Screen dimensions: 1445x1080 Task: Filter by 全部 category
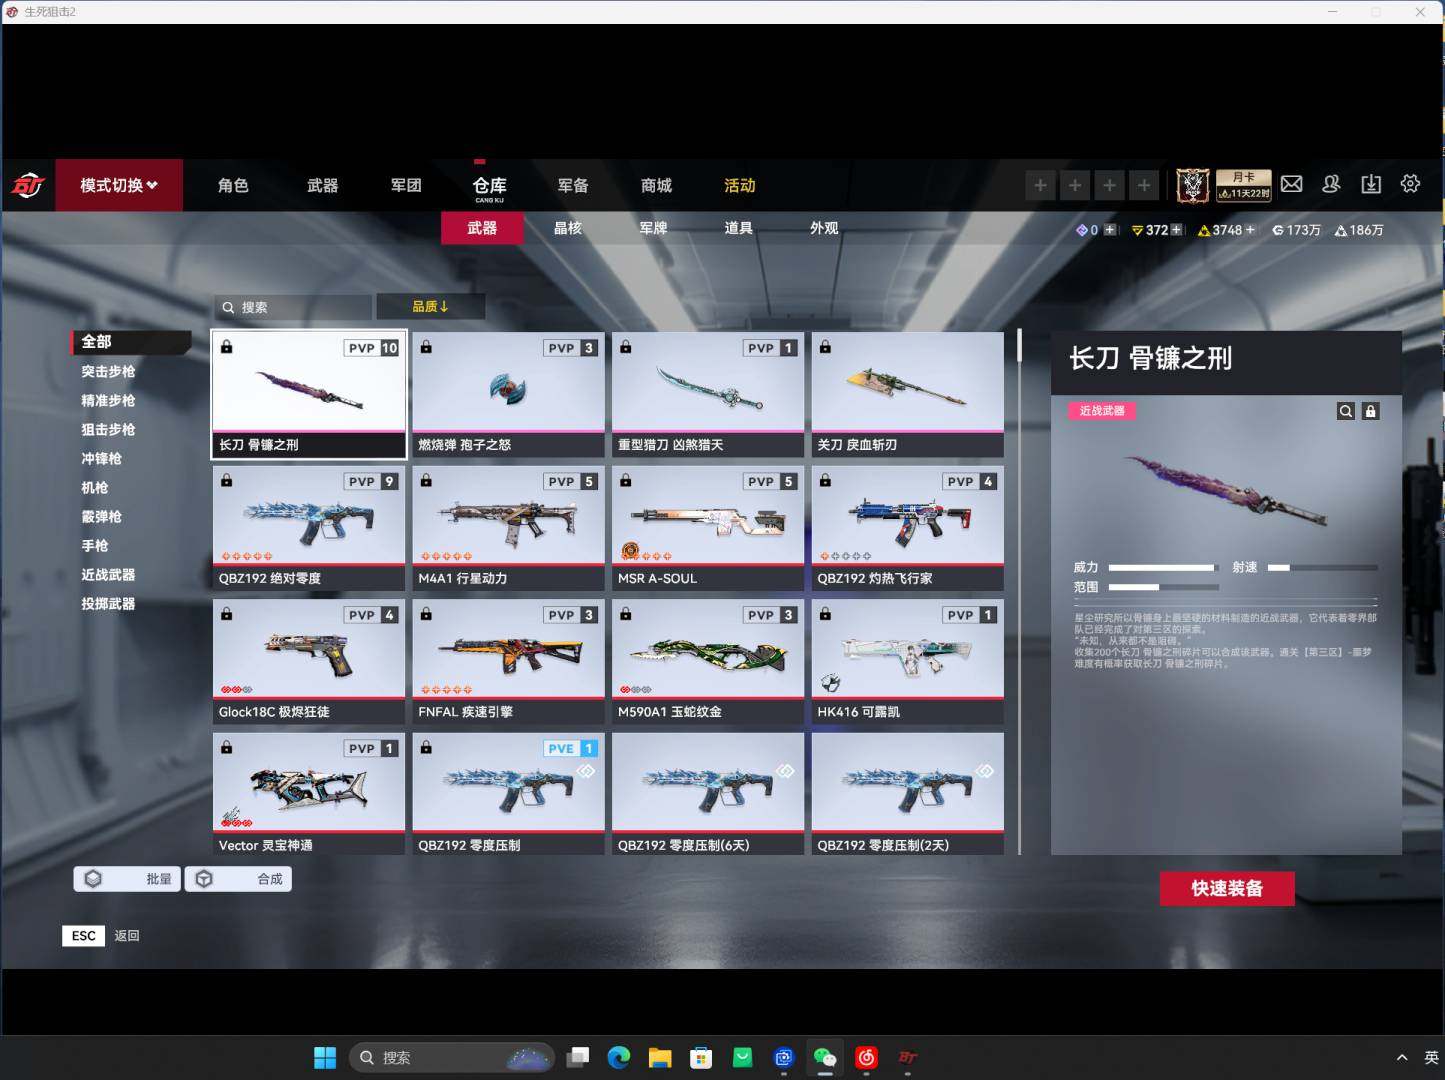(x=131, y=342)
